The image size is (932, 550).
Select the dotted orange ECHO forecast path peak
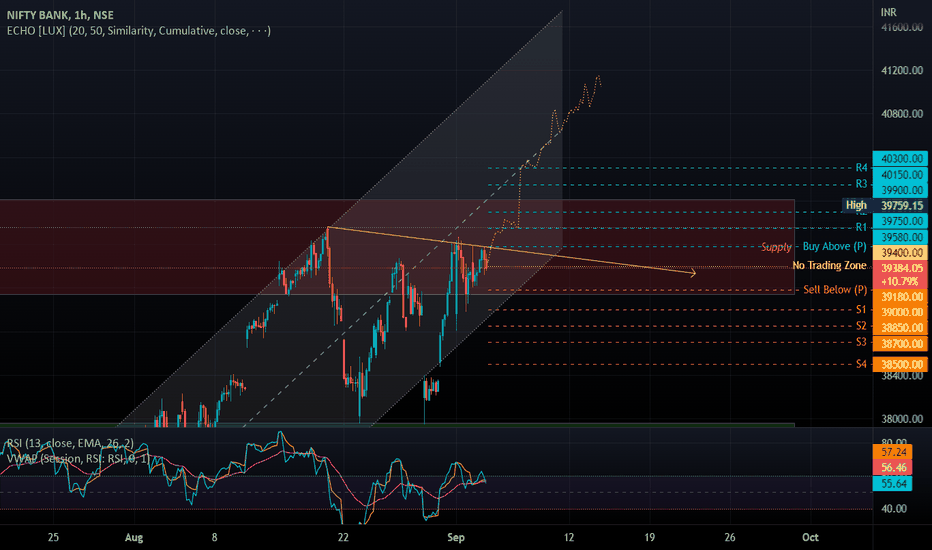tap(599, 77)
